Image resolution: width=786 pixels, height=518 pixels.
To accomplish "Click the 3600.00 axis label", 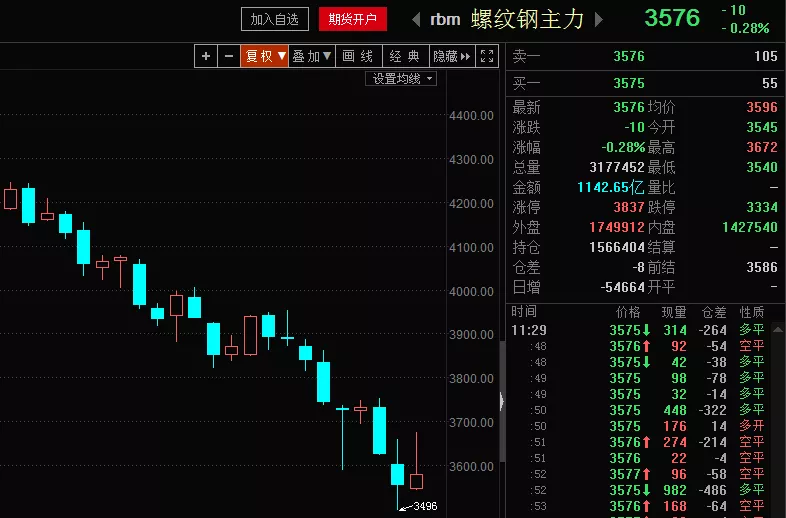I will [x=471, y=466].
